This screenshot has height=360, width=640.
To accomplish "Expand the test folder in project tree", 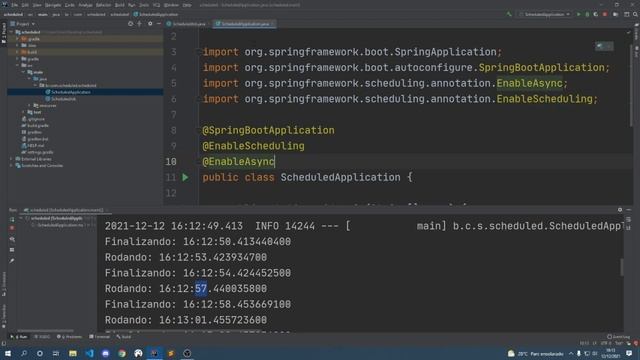I will pos(23,112).
